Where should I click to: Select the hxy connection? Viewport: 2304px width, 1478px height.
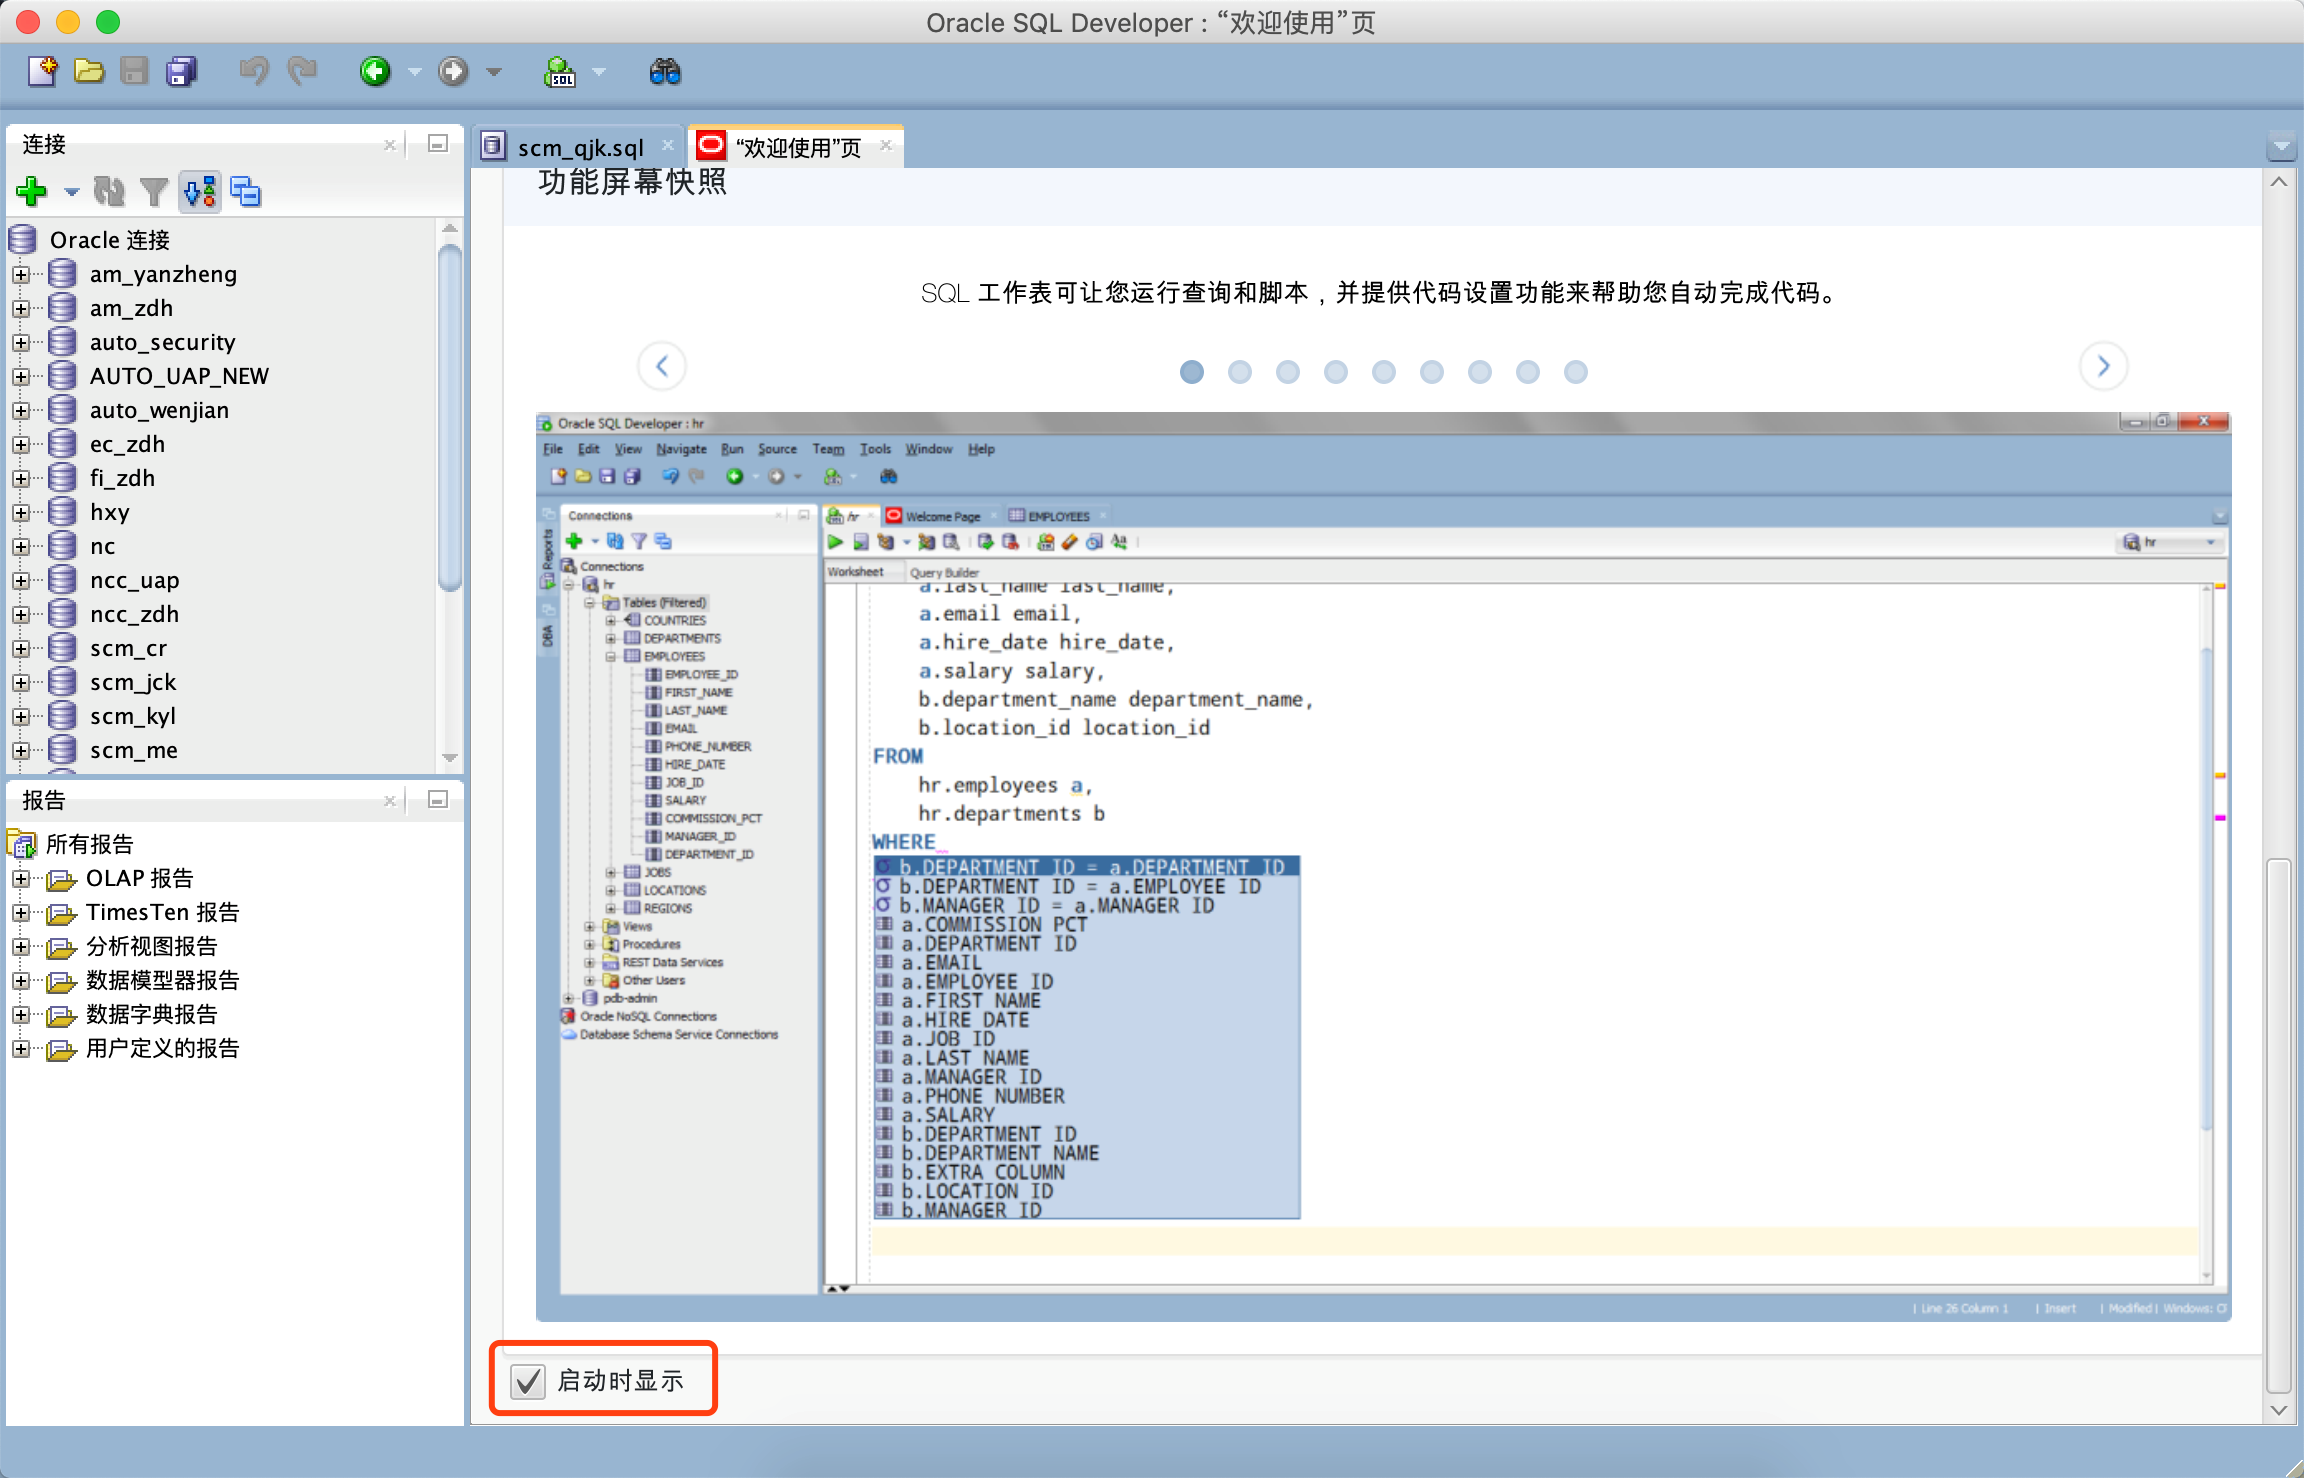[109, 512]
